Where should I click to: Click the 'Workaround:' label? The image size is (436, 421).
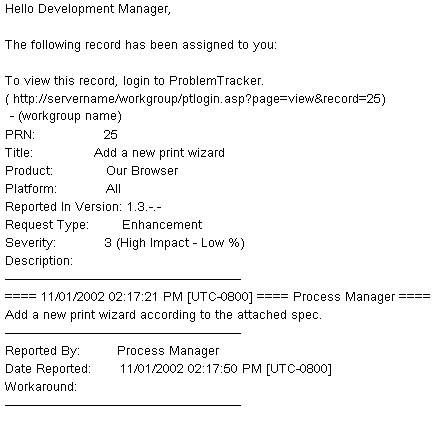41,387
